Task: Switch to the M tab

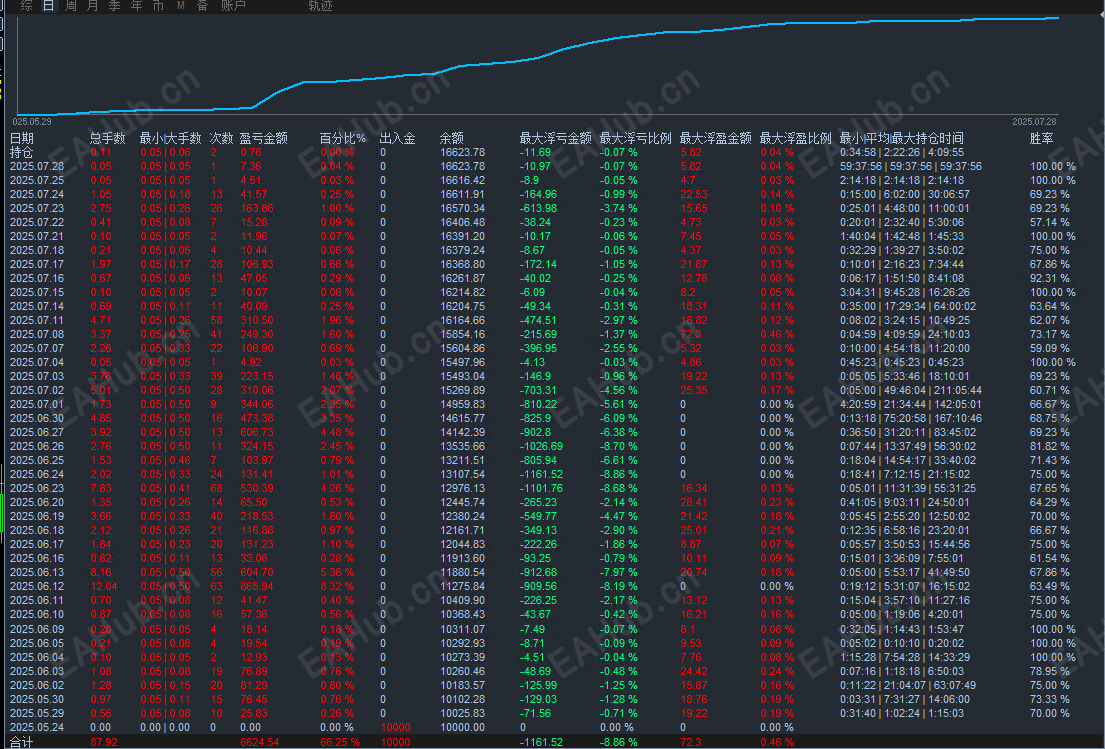Action: pyautogui.click(x=180, y=6)
